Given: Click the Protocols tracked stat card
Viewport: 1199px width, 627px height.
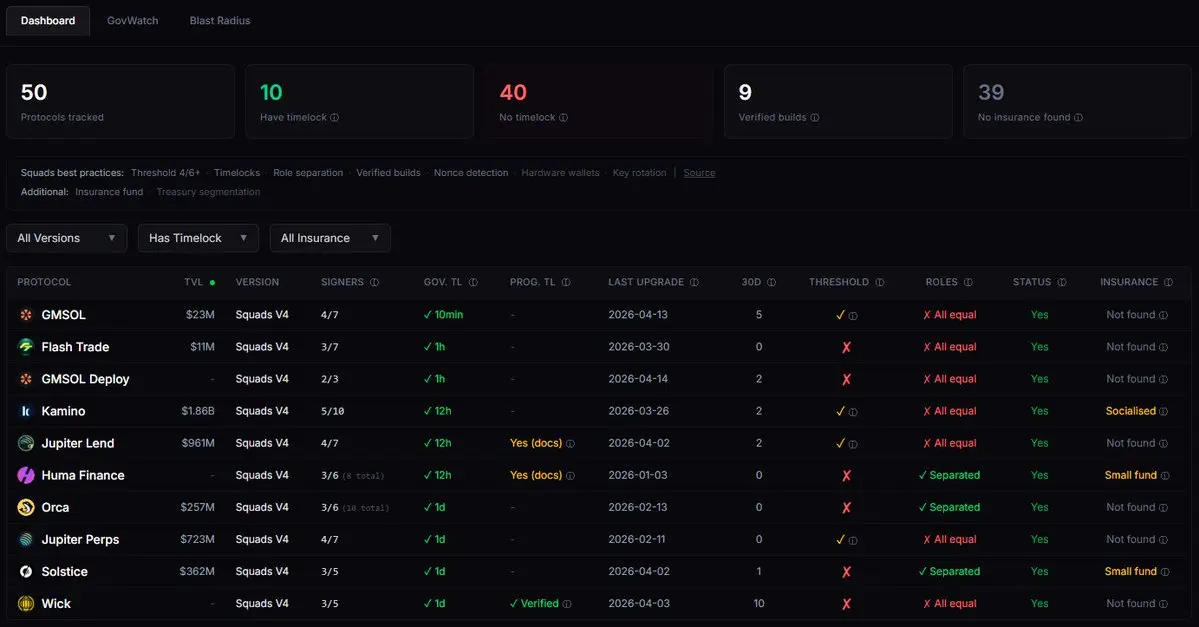Looking at the screenshot, I should (x=120, y=102).
